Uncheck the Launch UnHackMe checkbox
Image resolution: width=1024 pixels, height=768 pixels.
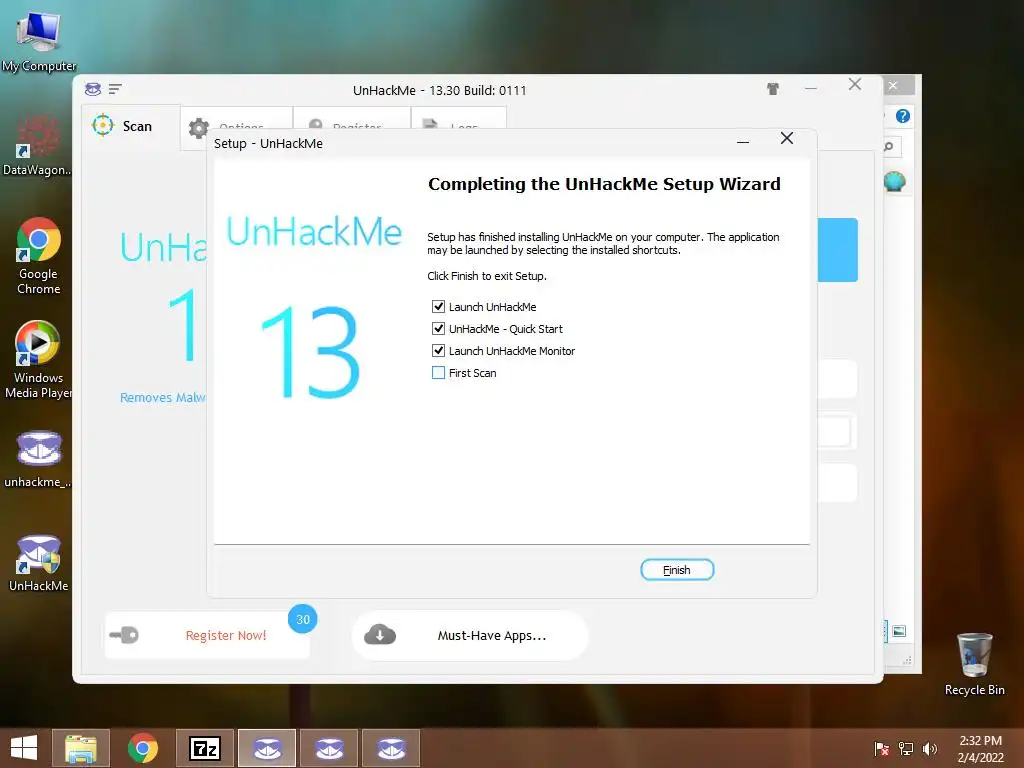(x=438, y=306)
